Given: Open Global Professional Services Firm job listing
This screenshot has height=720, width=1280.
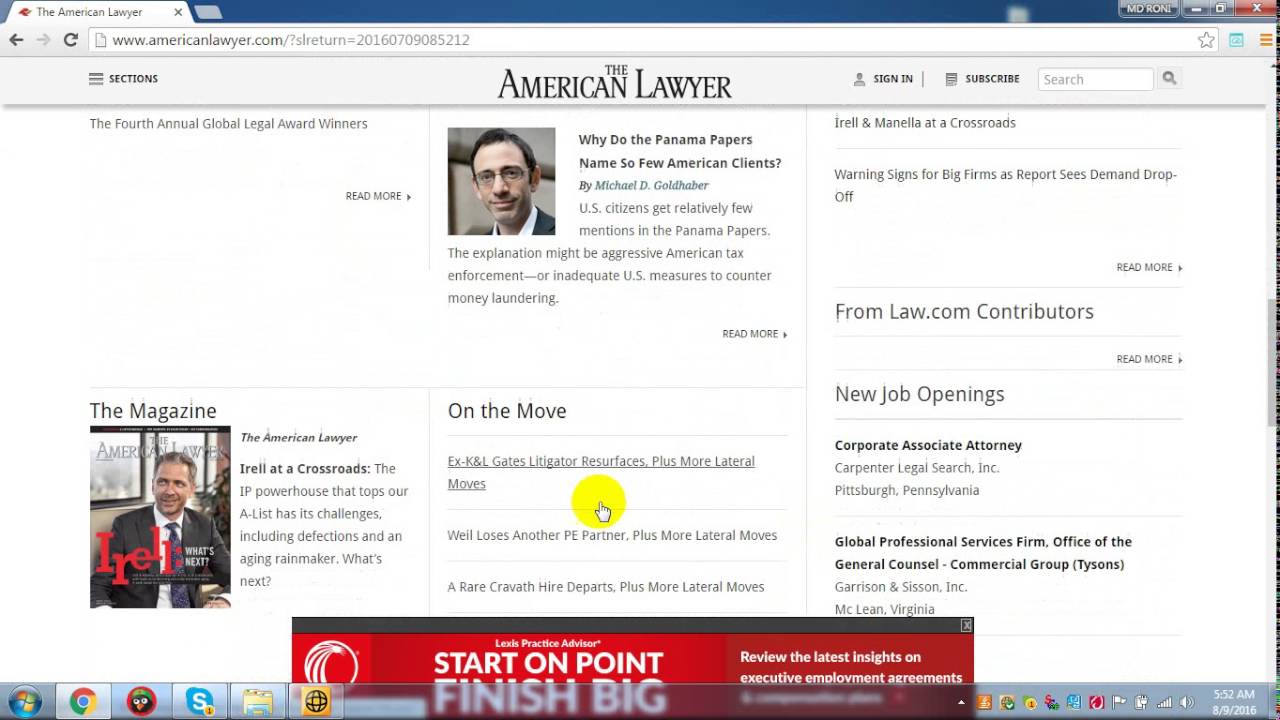Looking at the screenshot, I should [x=983, y=553].
